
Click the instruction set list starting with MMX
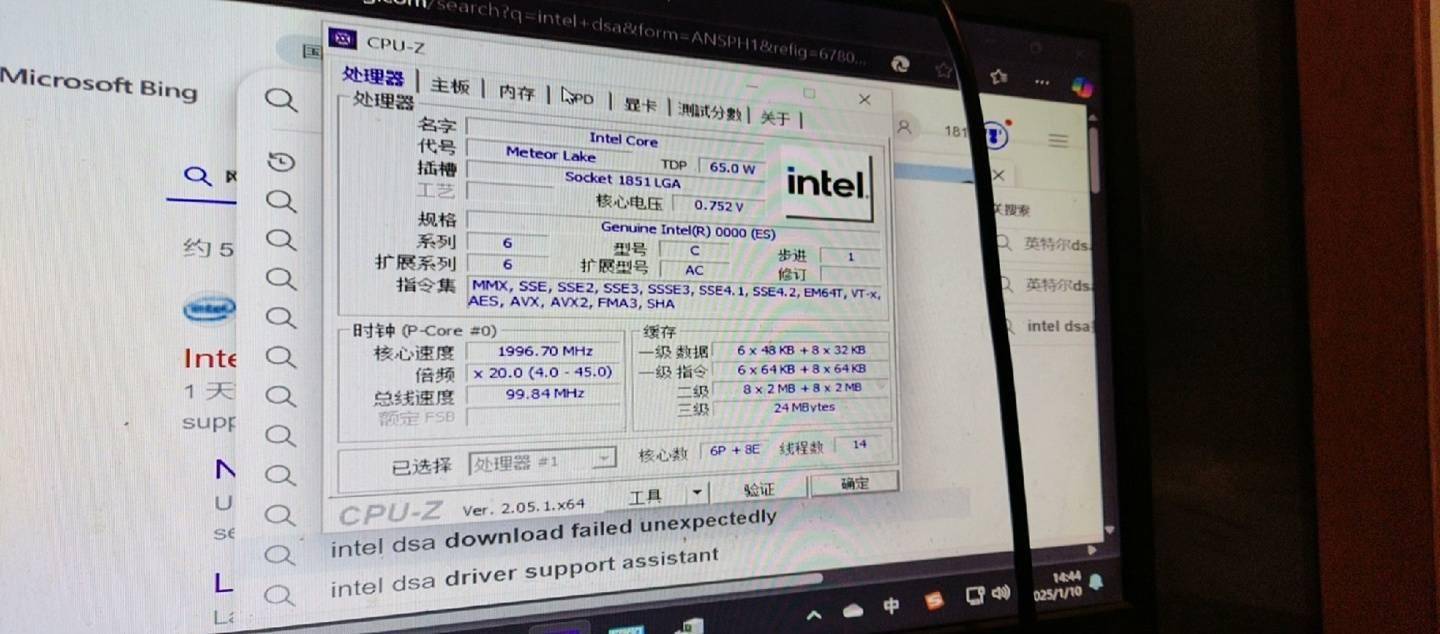(676, 295)
